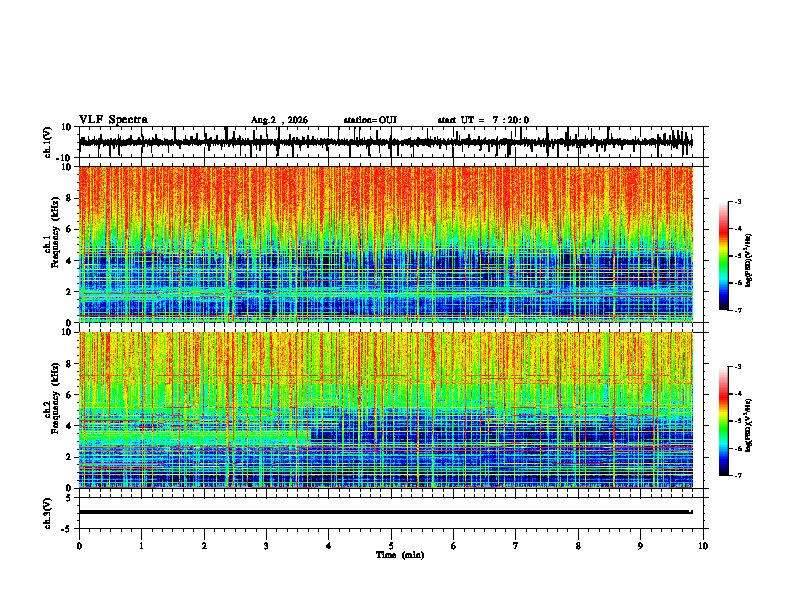Click the "8" kHz tick of ch.1 spectrogram
Viewport: 792px width, 612px height.
[69, 198]
